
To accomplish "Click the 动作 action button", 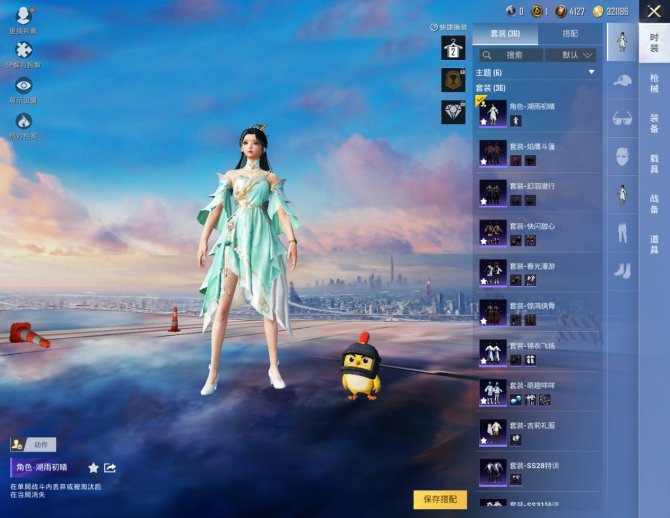I will (33, 445).
